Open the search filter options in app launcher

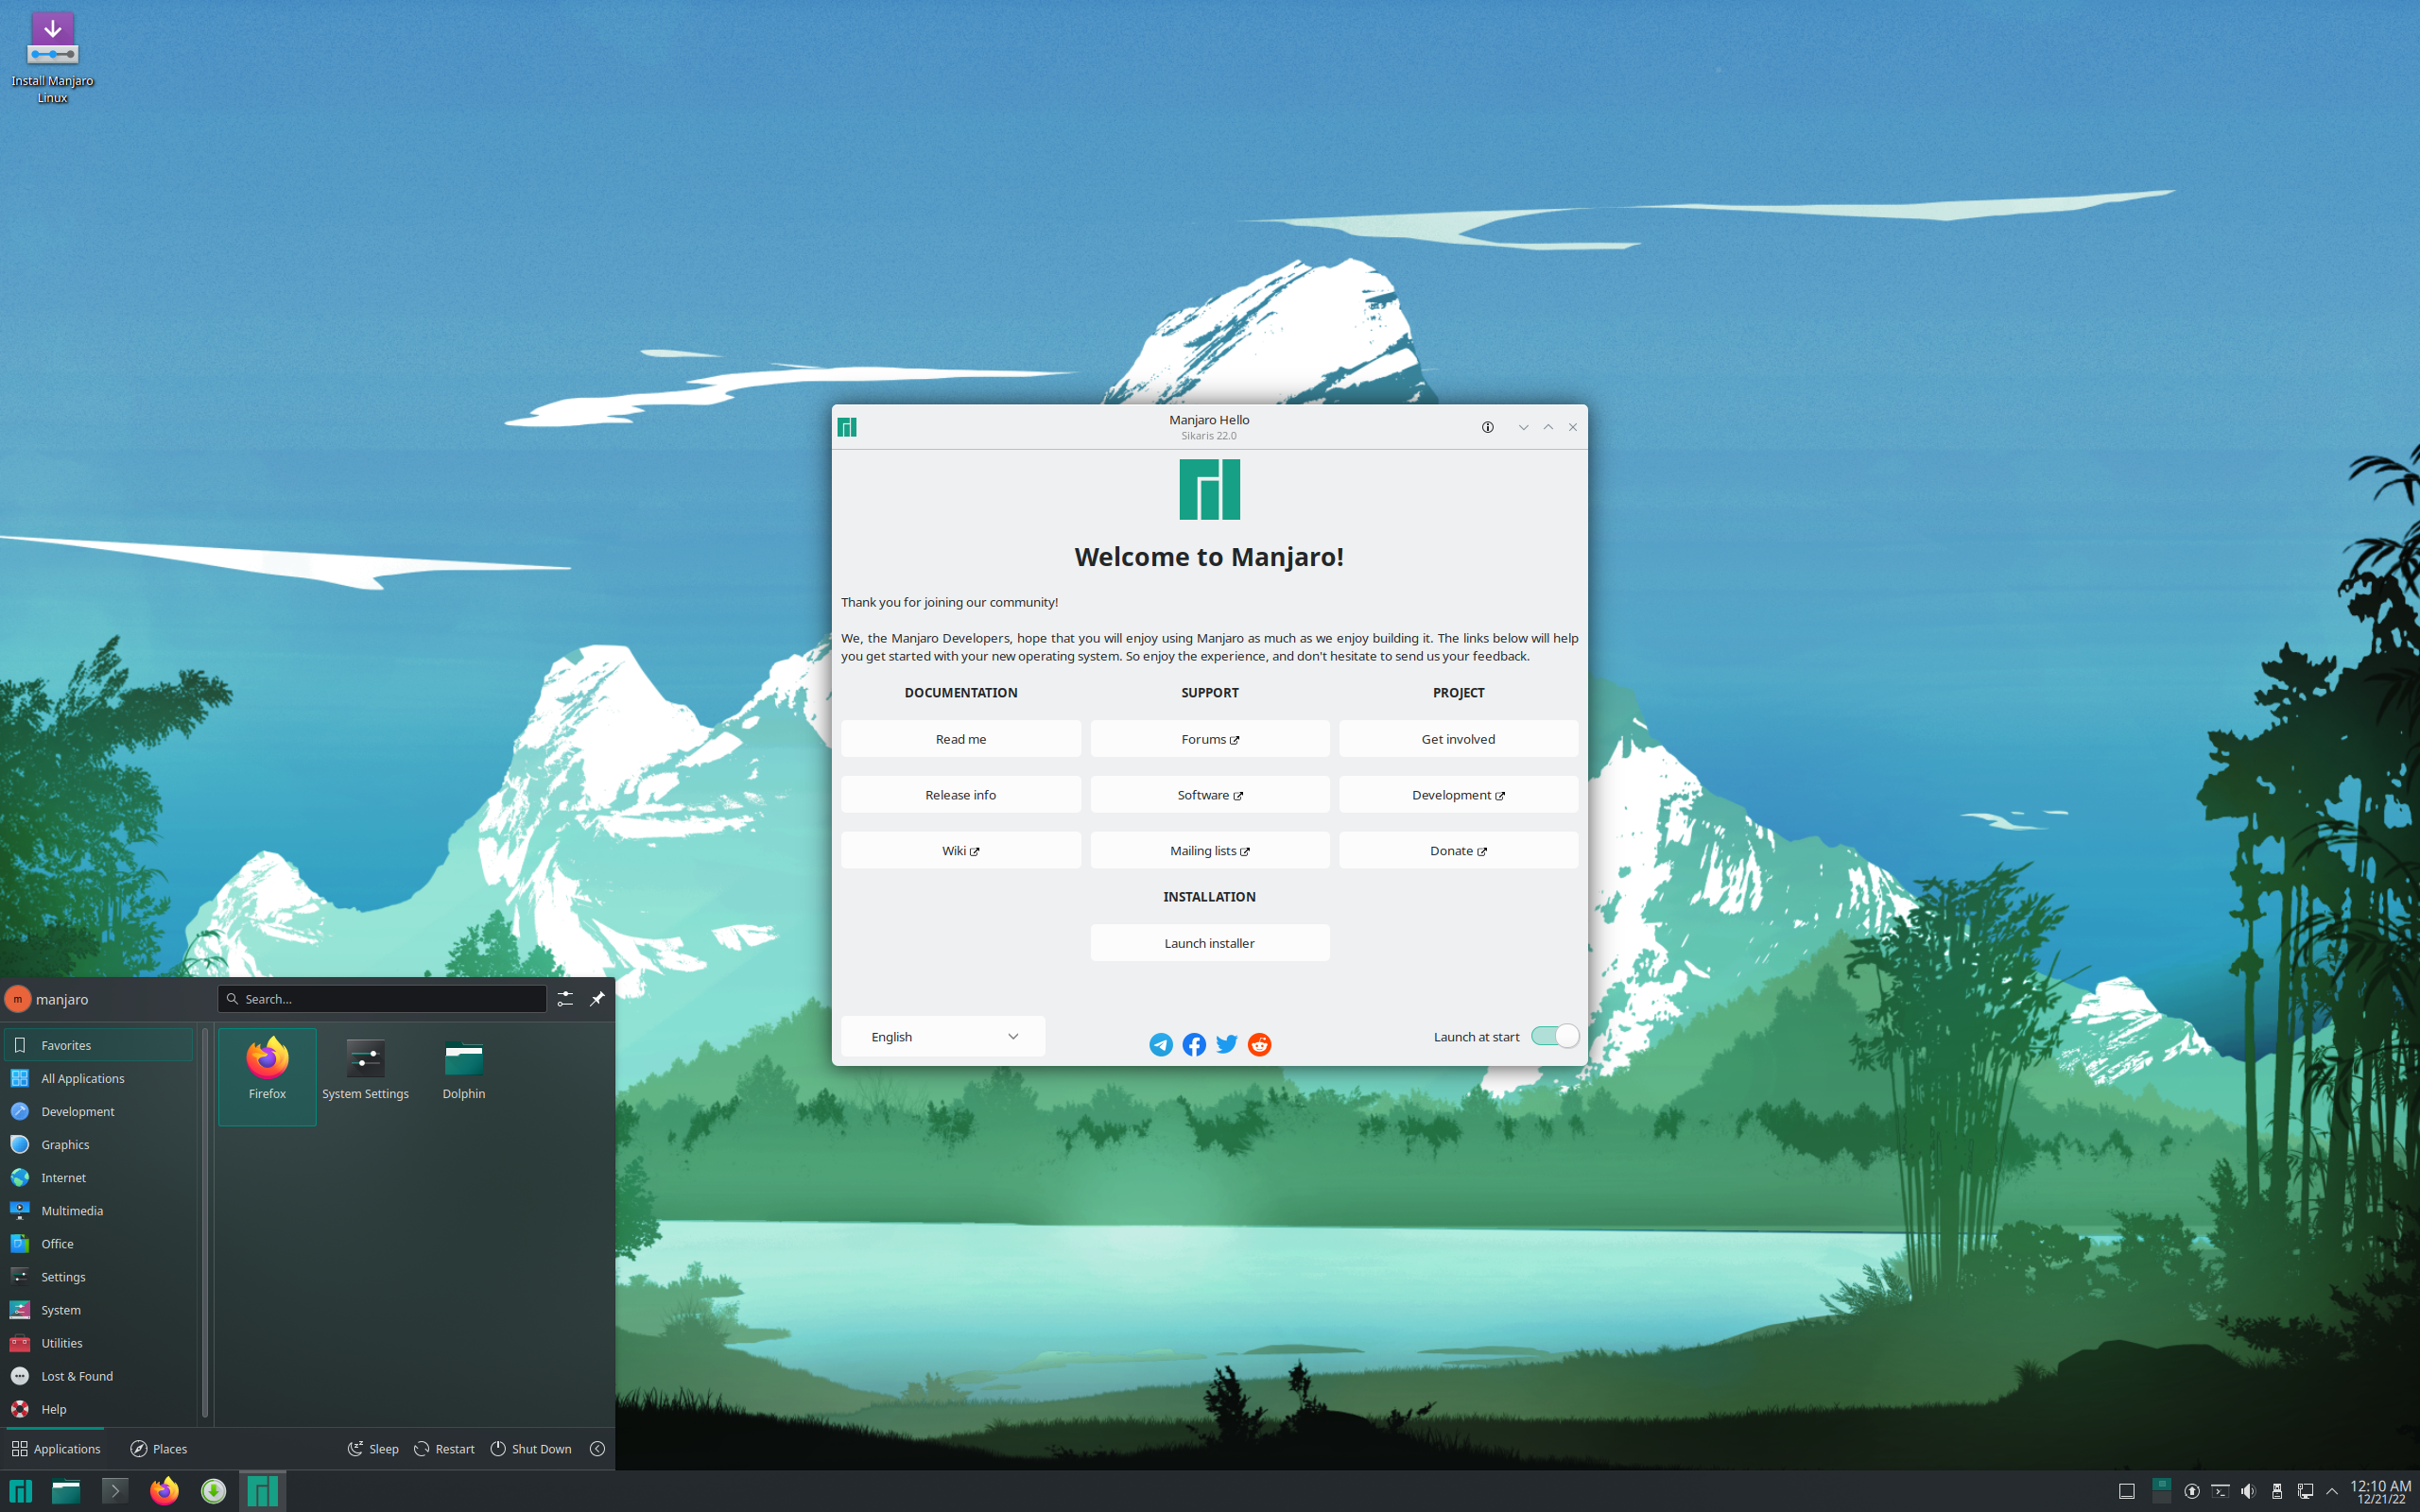pyautogui.click(x=565, y=998)
